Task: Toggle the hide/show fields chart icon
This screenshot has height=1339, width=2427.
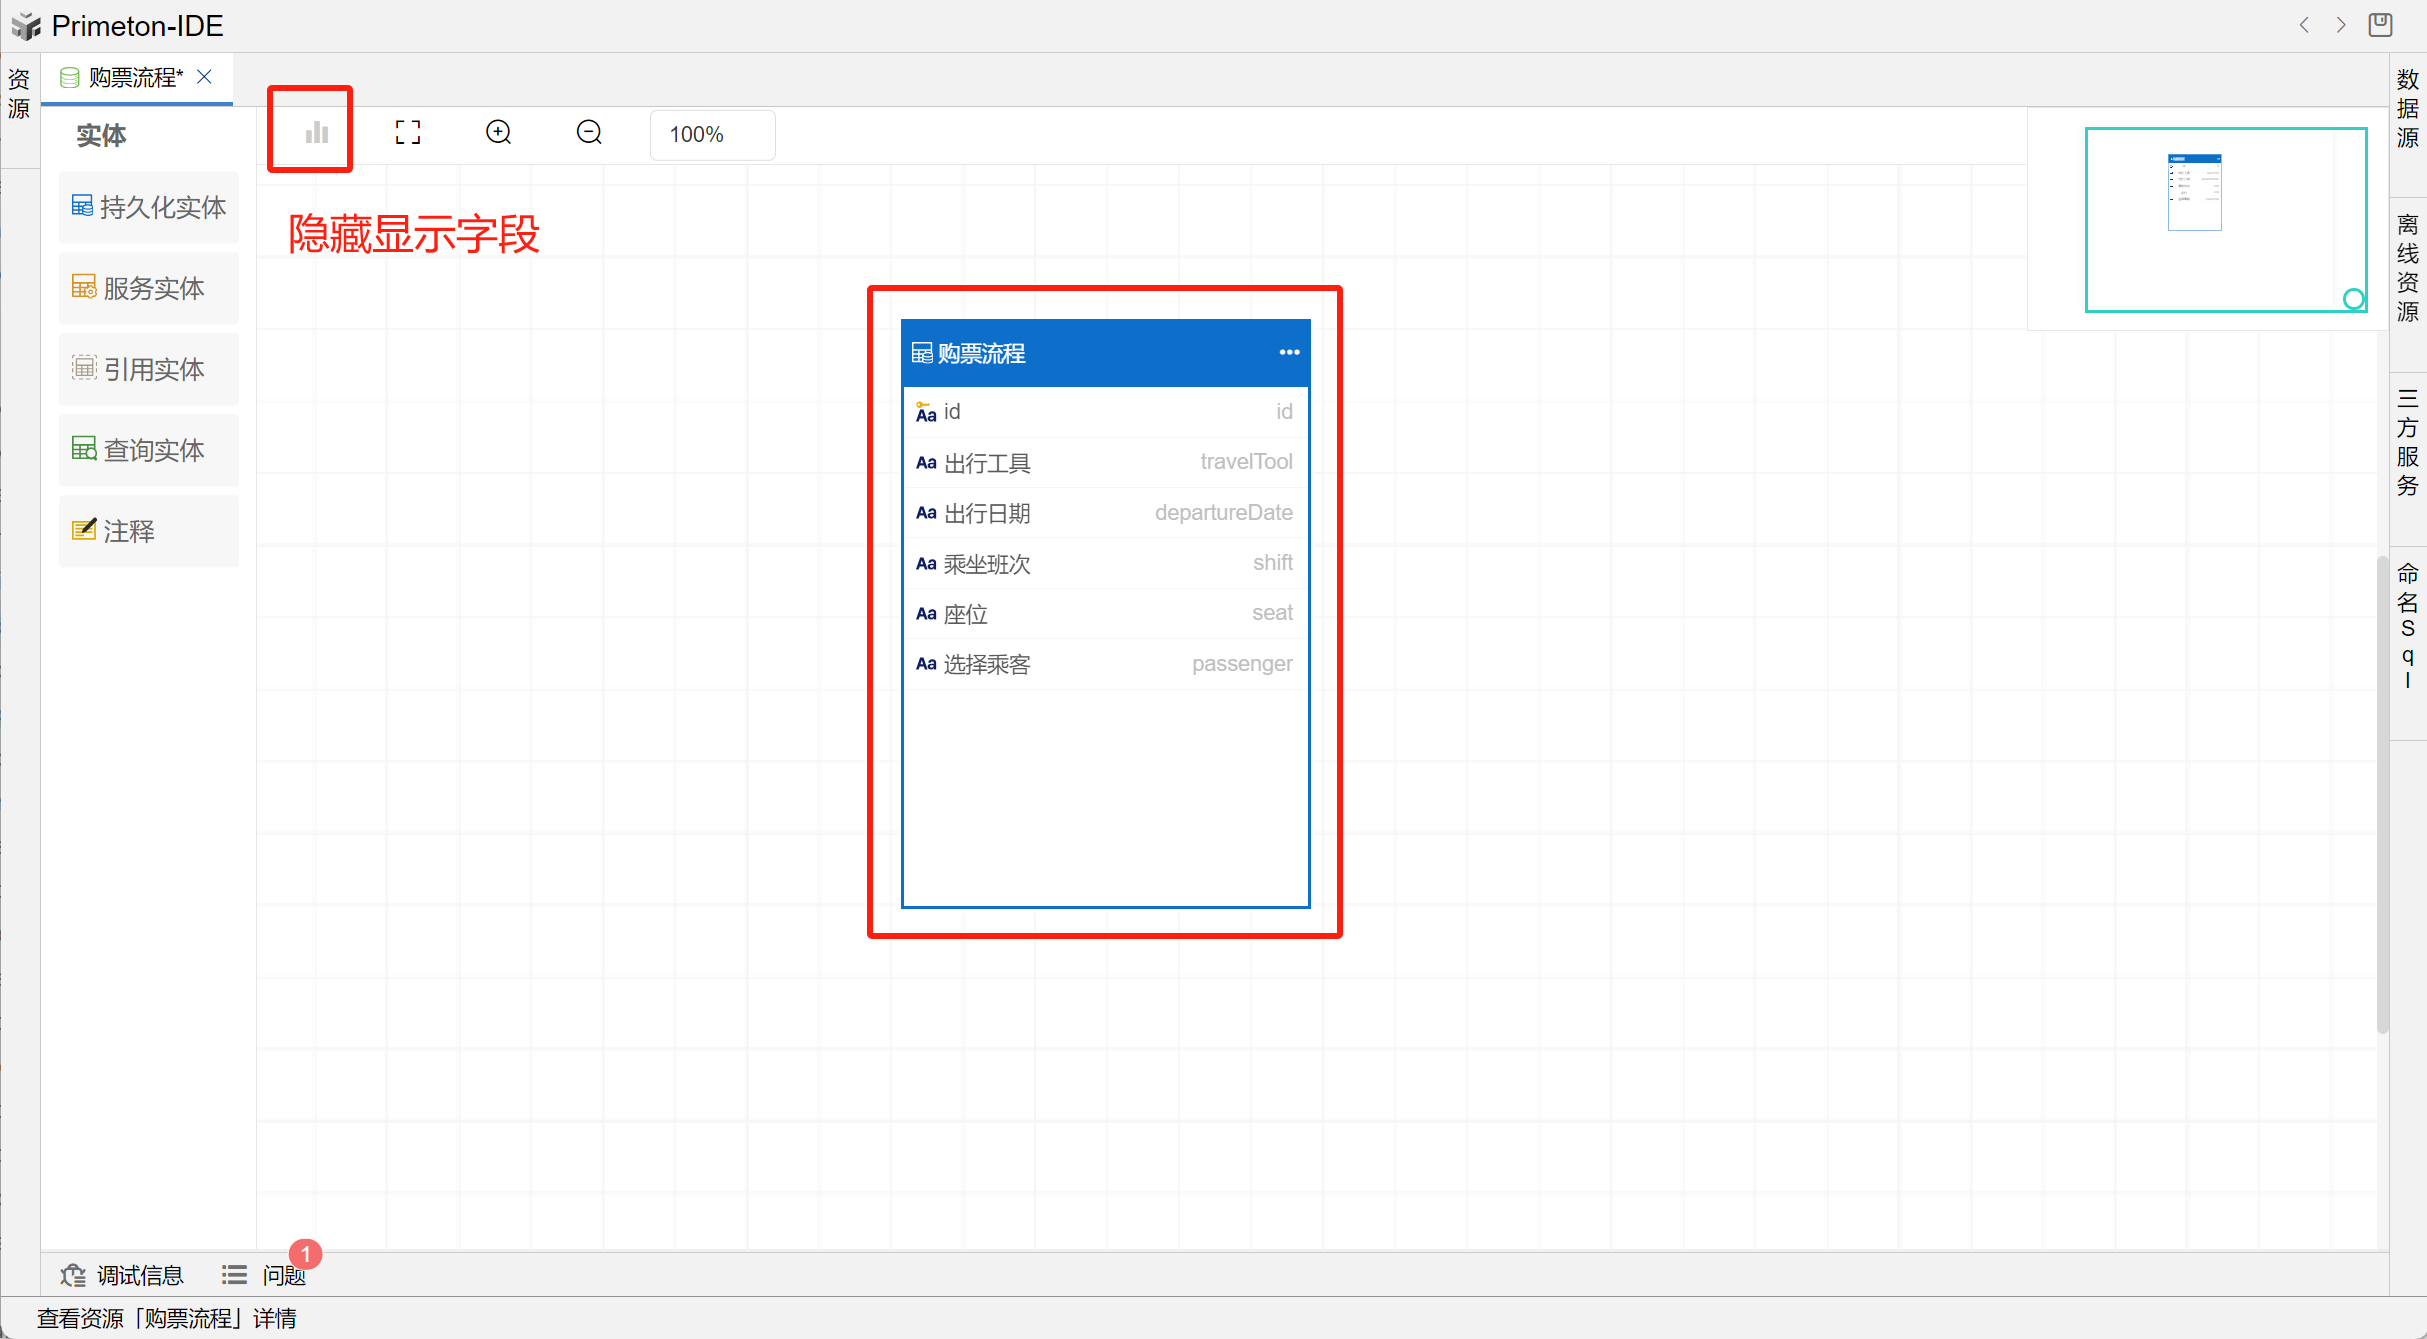Action: tap(316, 132)
